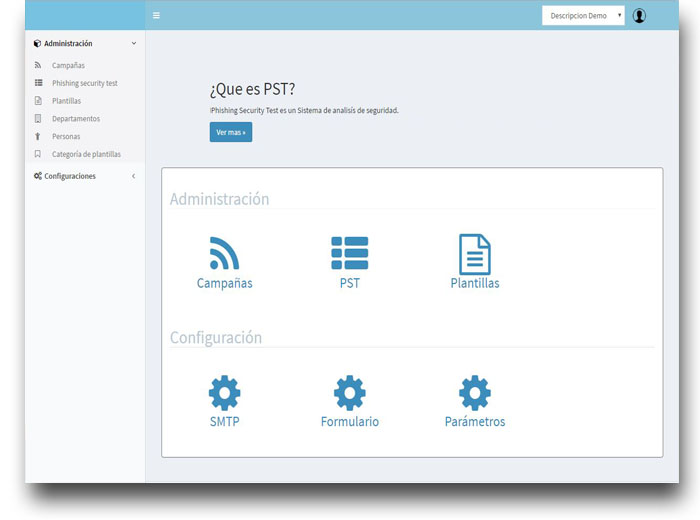The height and width of the screenshot is (520, 700).
Task: Click the Formulario gear icon
Action: coord(349,392)
